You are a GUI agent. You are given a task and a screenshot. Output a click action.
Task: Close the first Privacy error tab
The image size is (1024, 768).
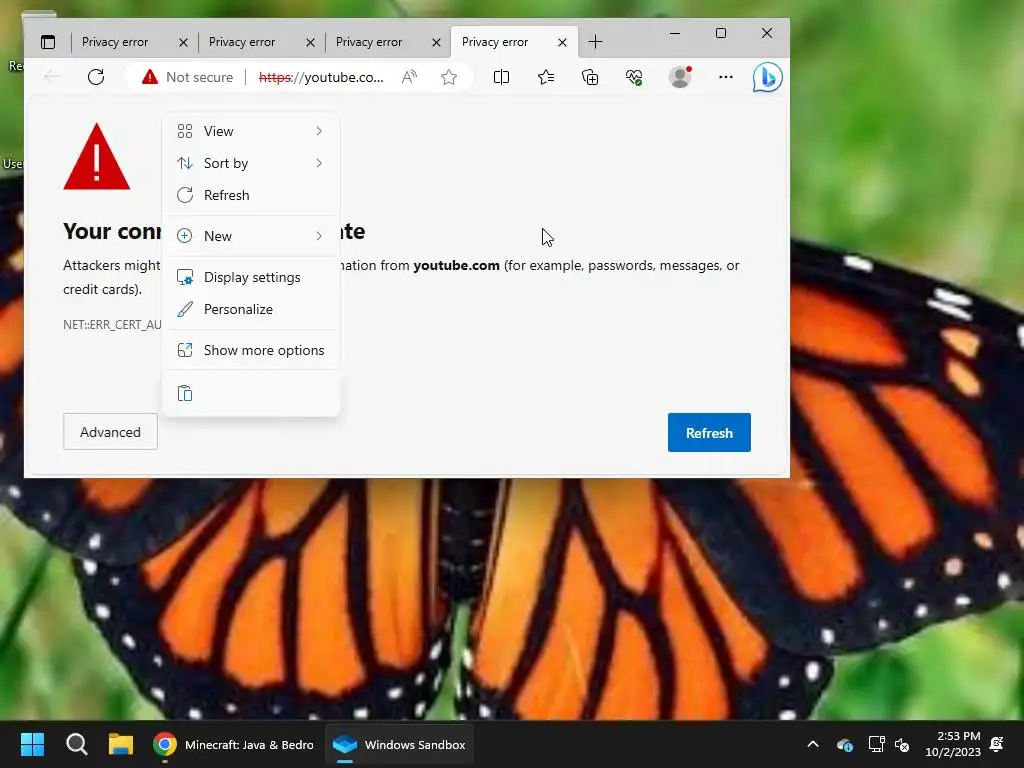tap(184, 42)
